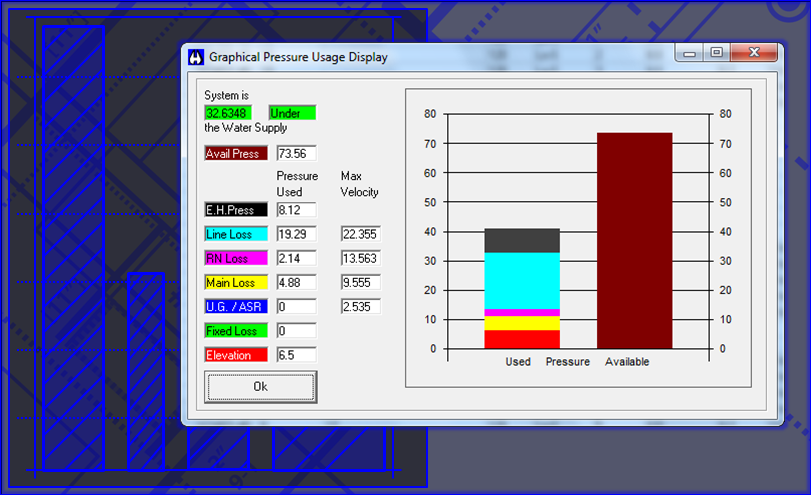Click the Main Loss max velocity field
Image resolution: width=811 pixels, height=495 pixels.
pos(360,282)
